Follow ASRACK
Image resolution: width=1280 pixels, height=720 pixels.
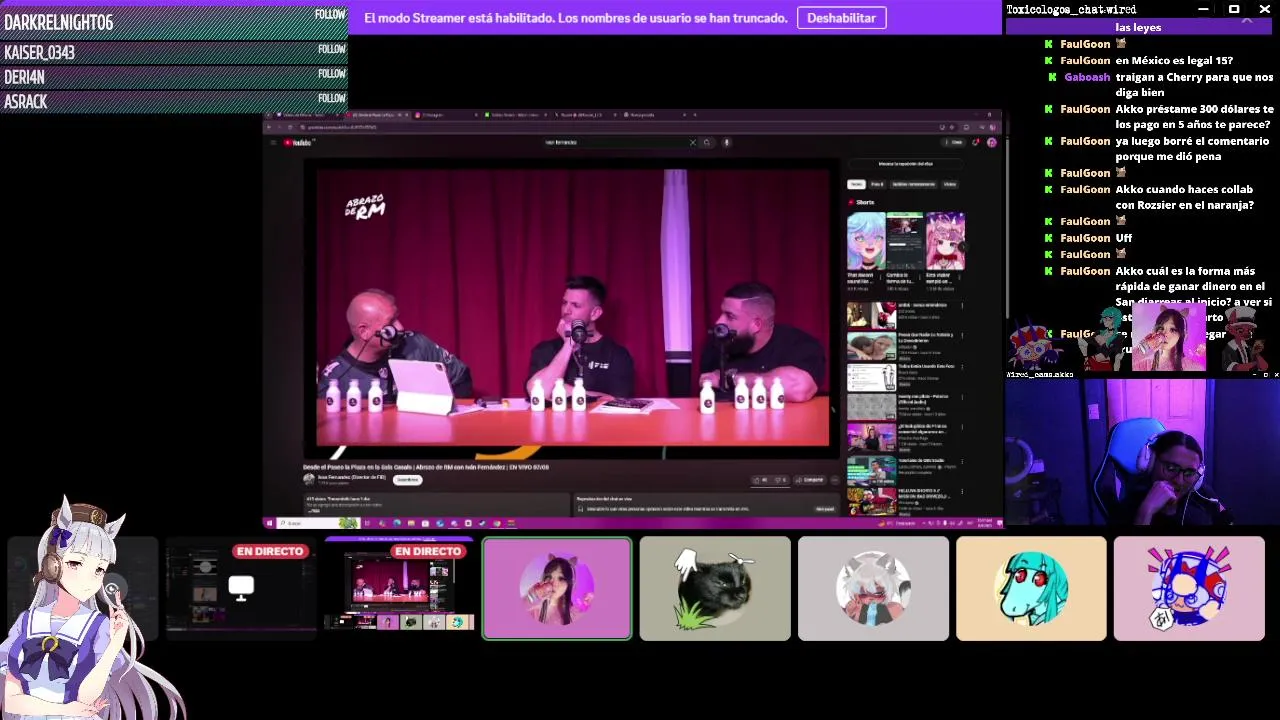(x=332, y=98)
